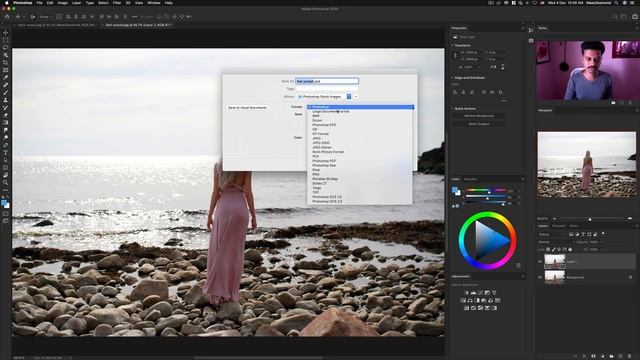The image size is (640, 360).
Task: Expand the save dialog with arrow button
Action: pos(356,96)
